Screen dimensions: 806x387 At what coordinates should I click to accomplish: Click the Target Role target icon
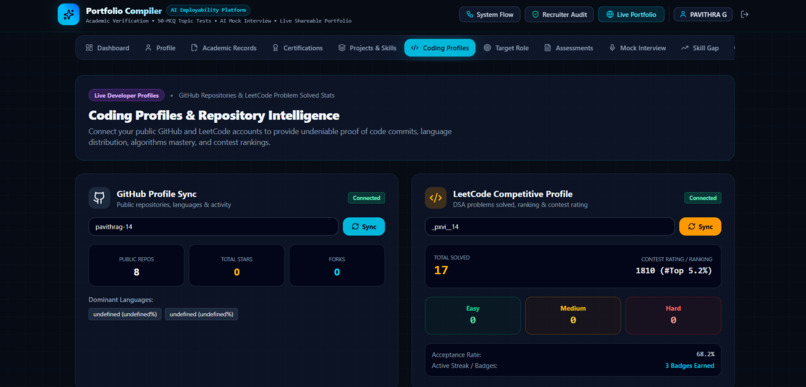(x=487, y=48)
